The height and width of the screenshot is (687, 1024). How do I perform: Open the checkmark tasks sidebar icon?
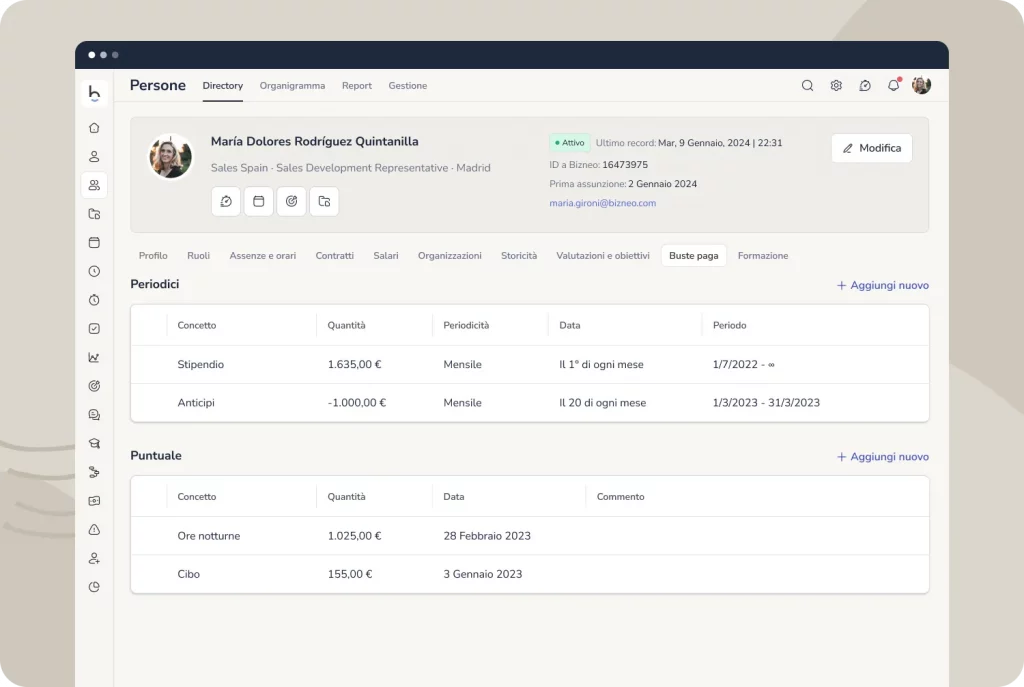[x=94, y=329]
